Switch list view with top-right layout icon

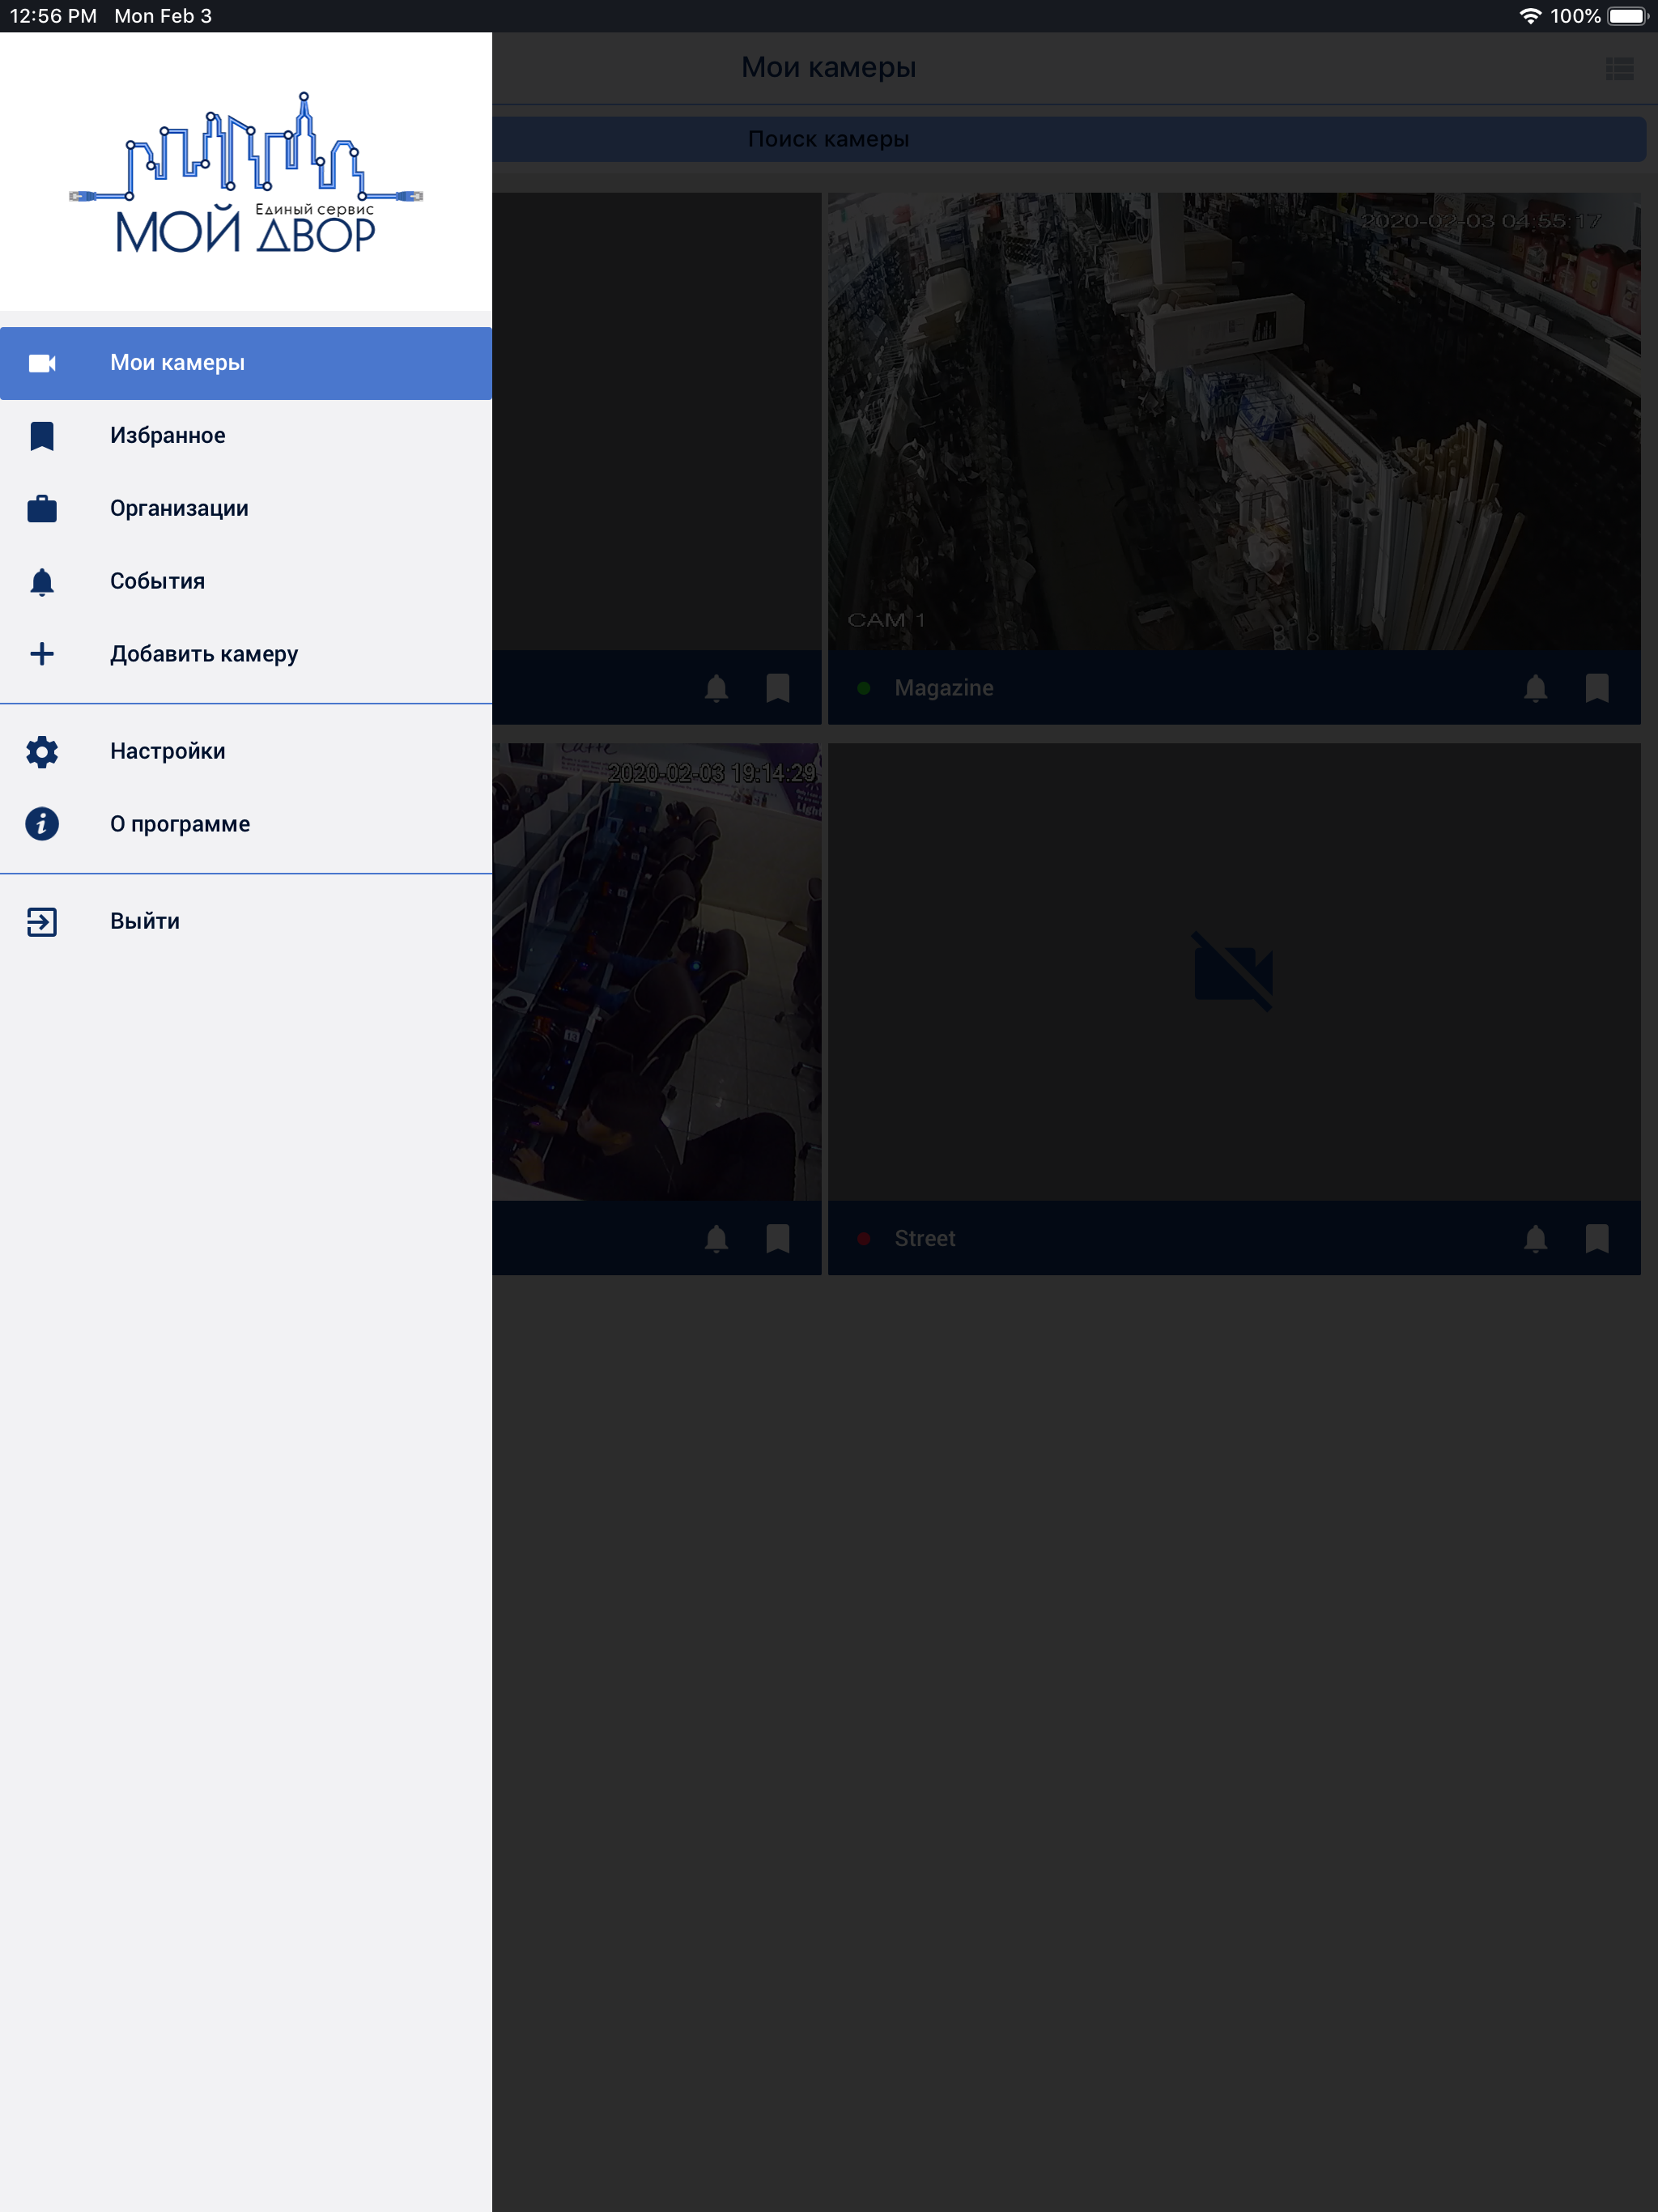pyautogui.click(x=1619, y=68)
